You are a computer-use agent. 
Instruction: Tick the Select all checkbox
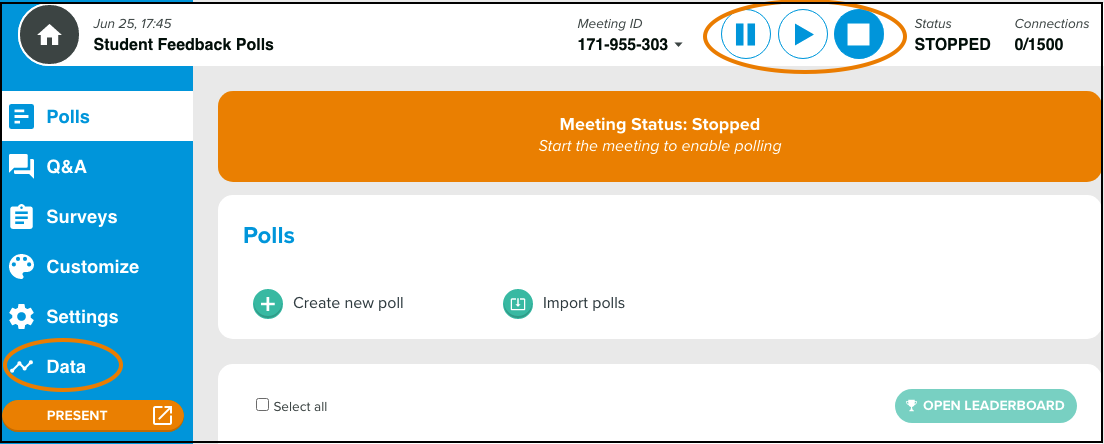coord(263,405)
